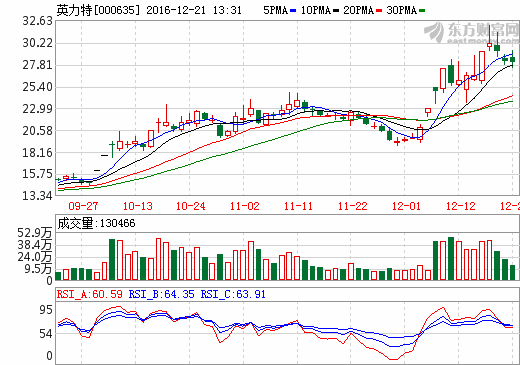Viewport: 520px width, 365px height.
Task: Click the 20PMA legend label
Action: click(x=358, y=10)
